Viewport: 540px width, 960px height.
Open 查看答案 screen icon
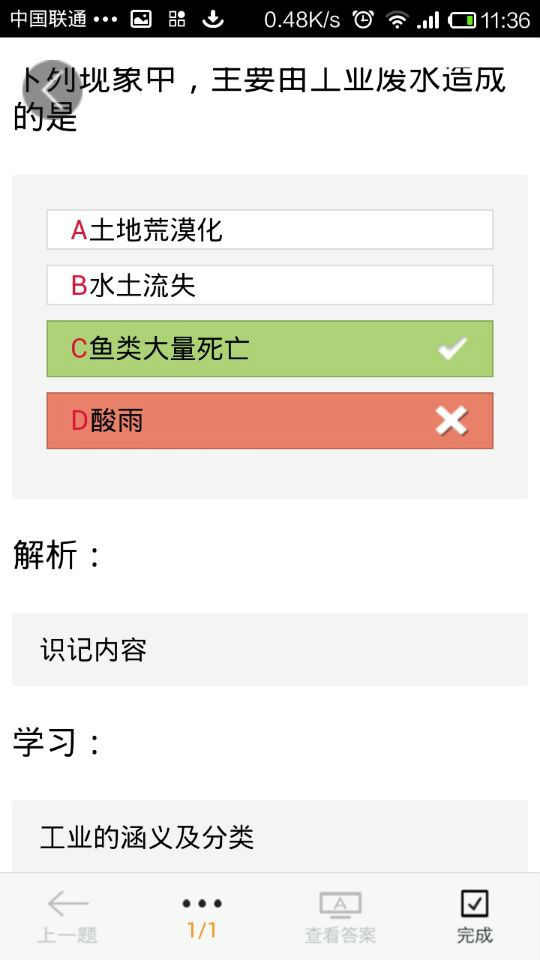(340, 905)
